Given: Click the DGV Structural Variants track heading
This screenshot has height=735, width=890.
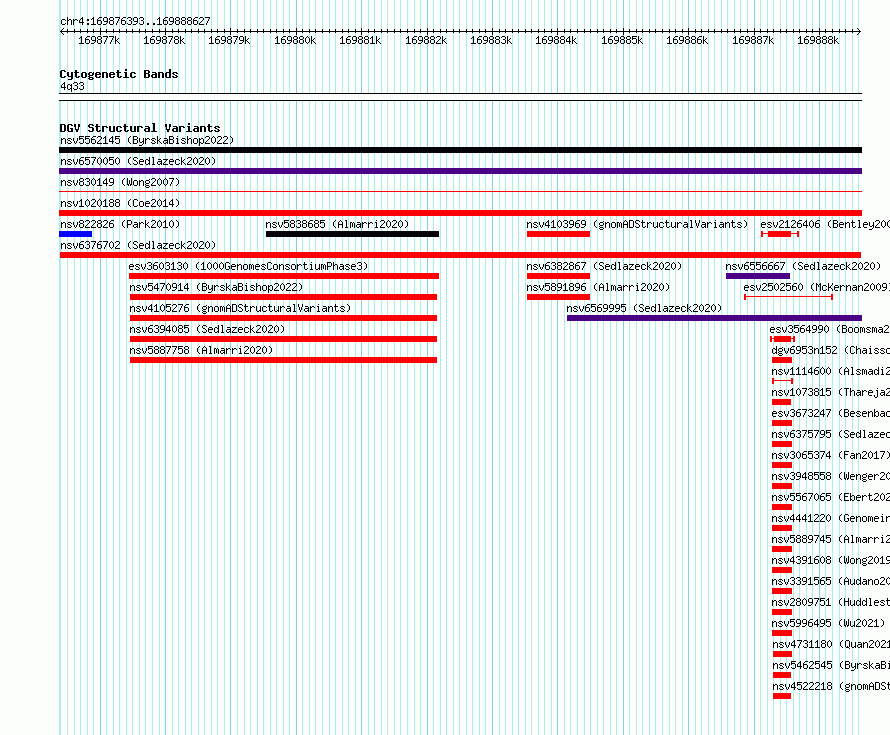Looking at the screenshot, I should [x=140, y=128].
